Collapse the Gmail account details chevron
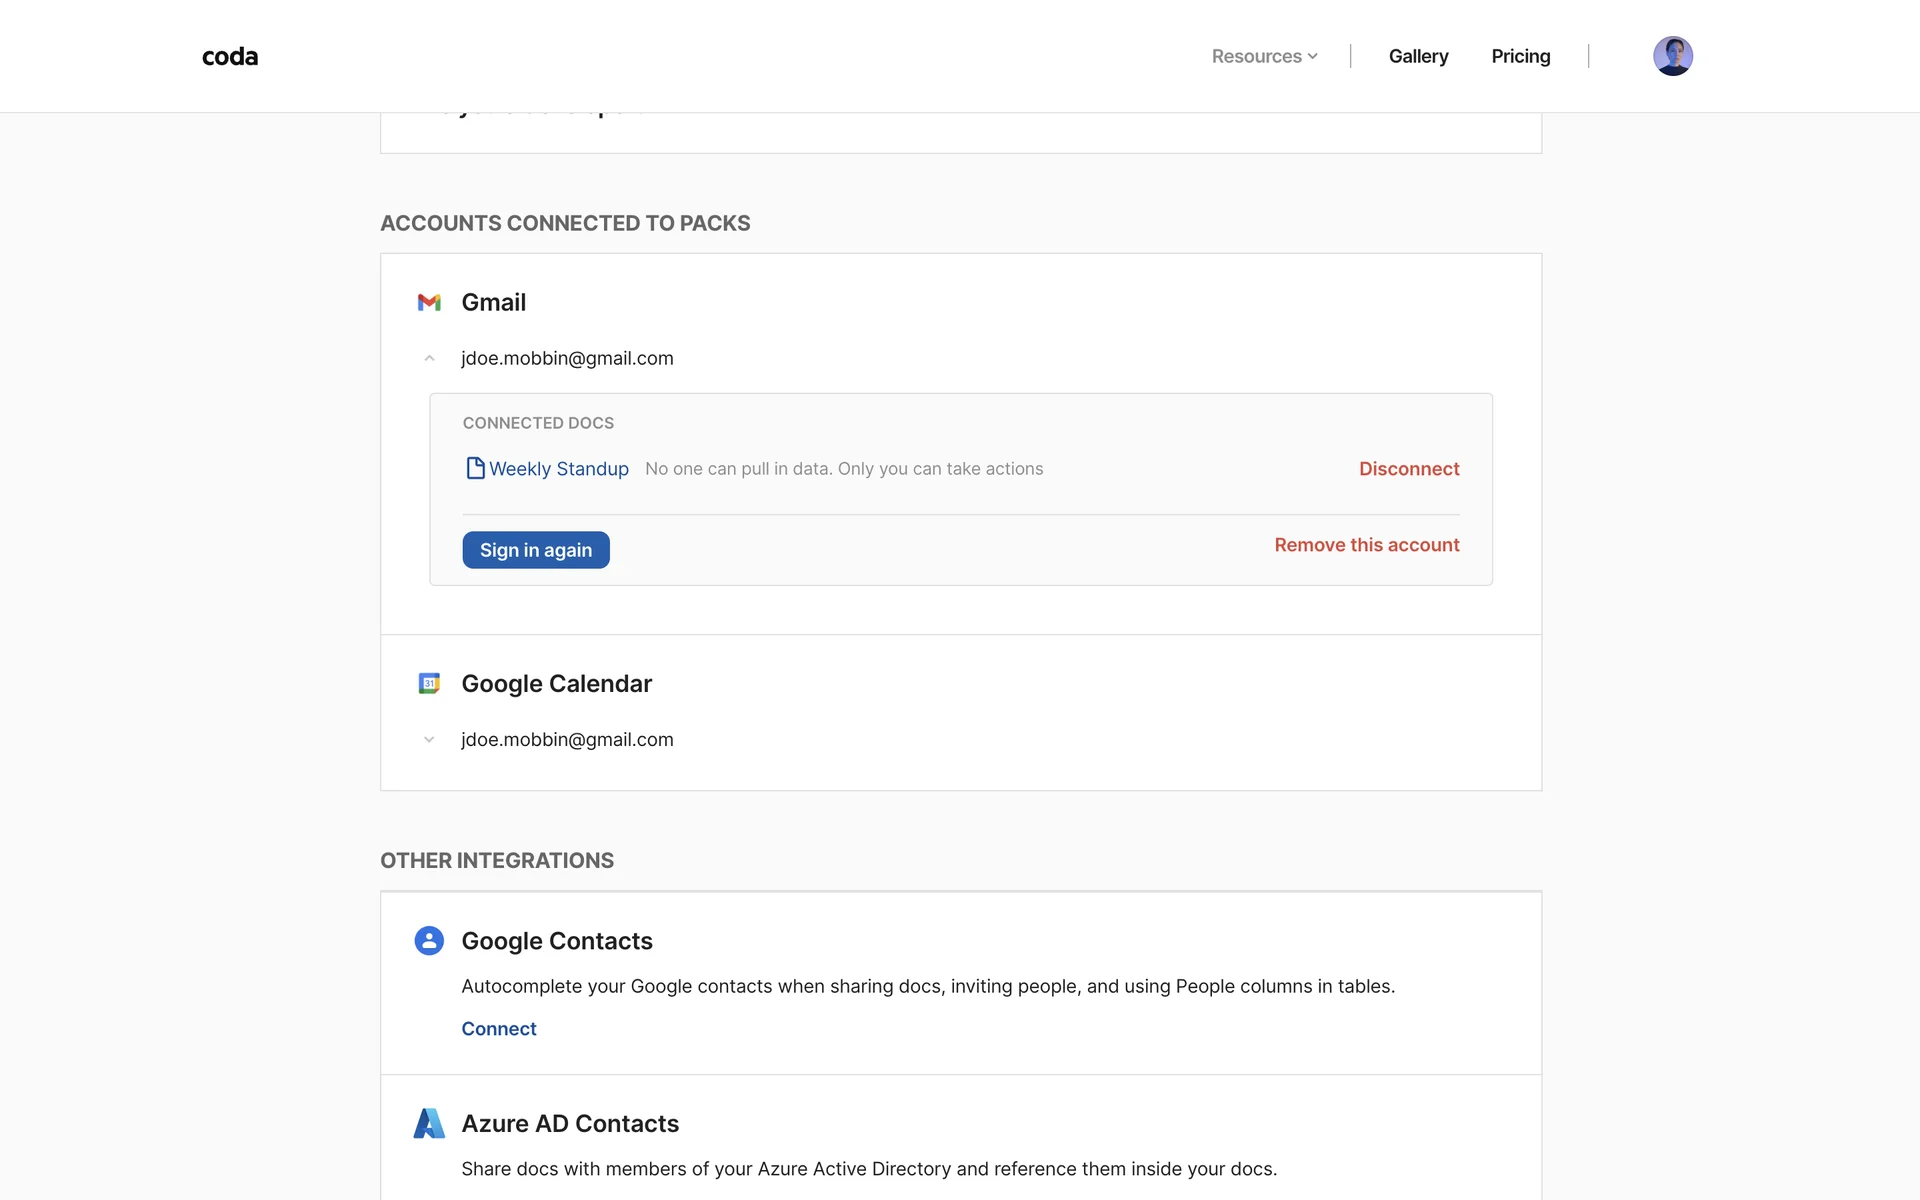This screenshot has height=1200, width=1920. coord(429,358)
